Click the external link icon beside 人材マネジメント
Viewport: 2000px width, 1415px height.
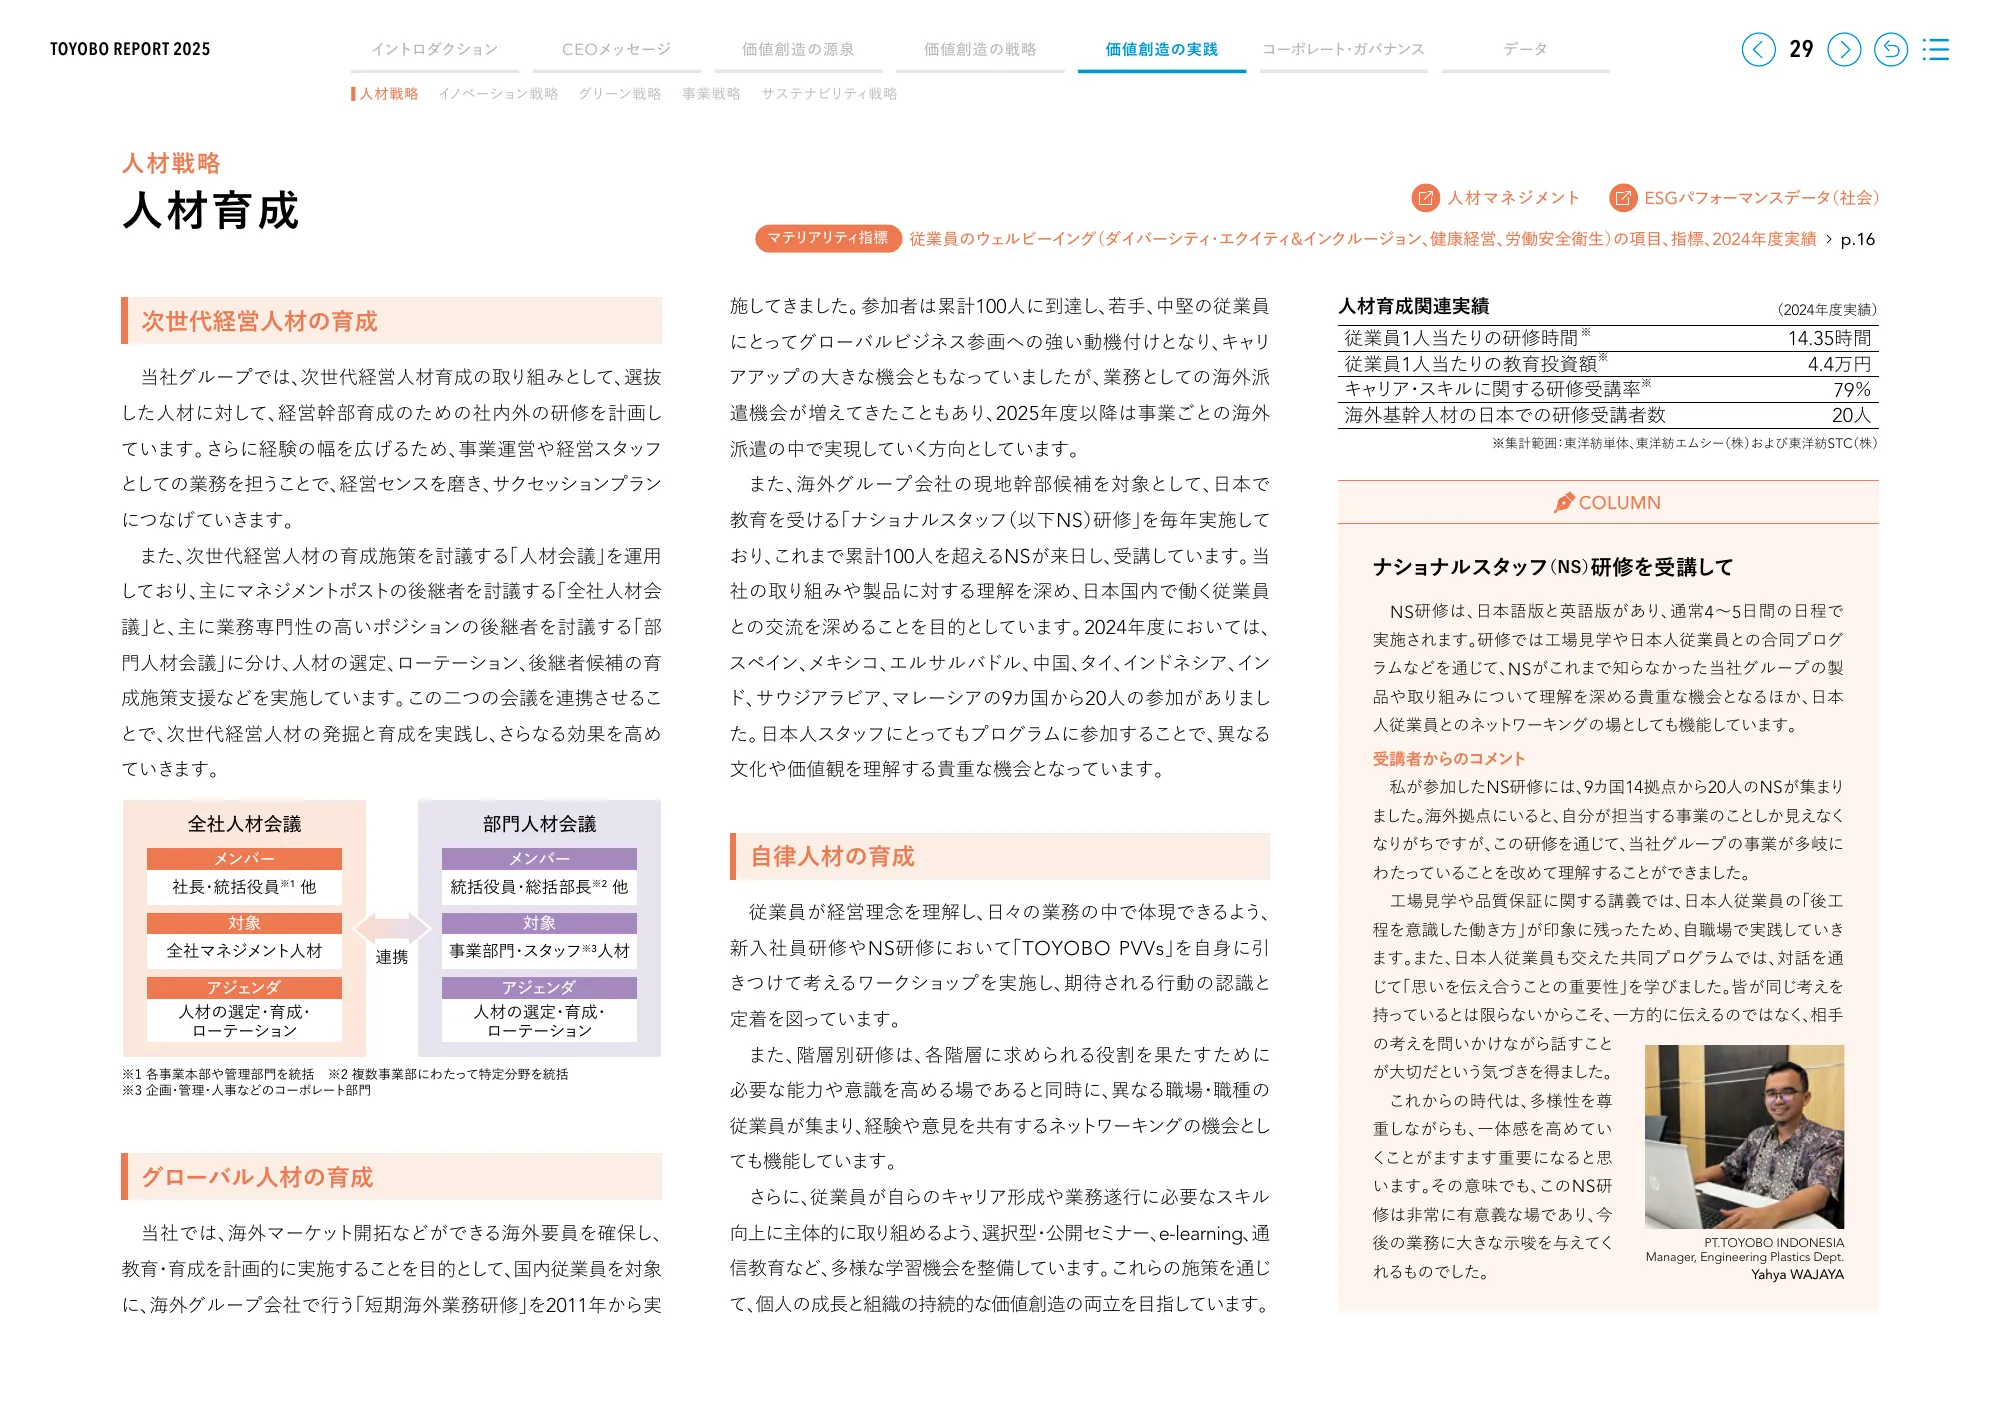pos(1424,197)
